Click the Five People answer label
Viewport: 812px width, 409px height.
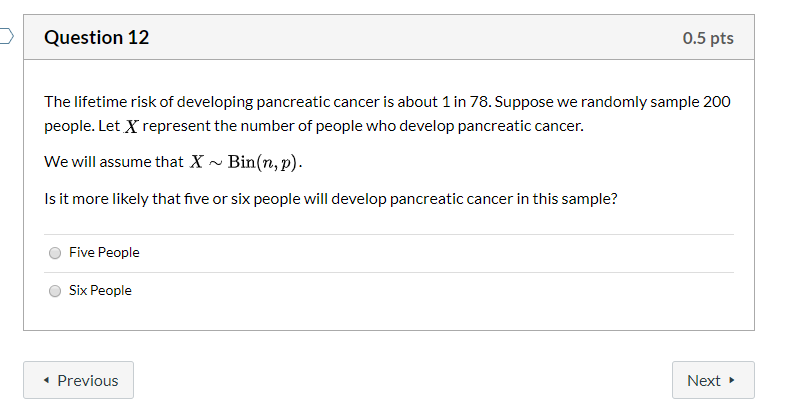[104, 252]
